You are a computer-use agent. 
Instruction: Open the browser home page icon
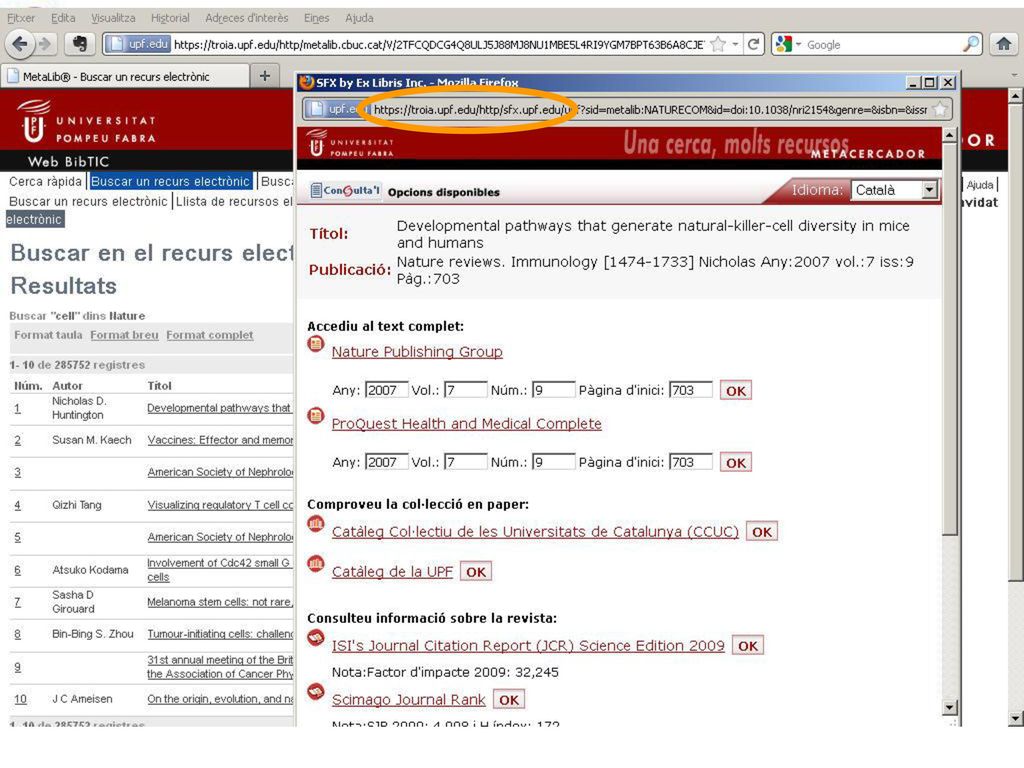pos(1003,44)
